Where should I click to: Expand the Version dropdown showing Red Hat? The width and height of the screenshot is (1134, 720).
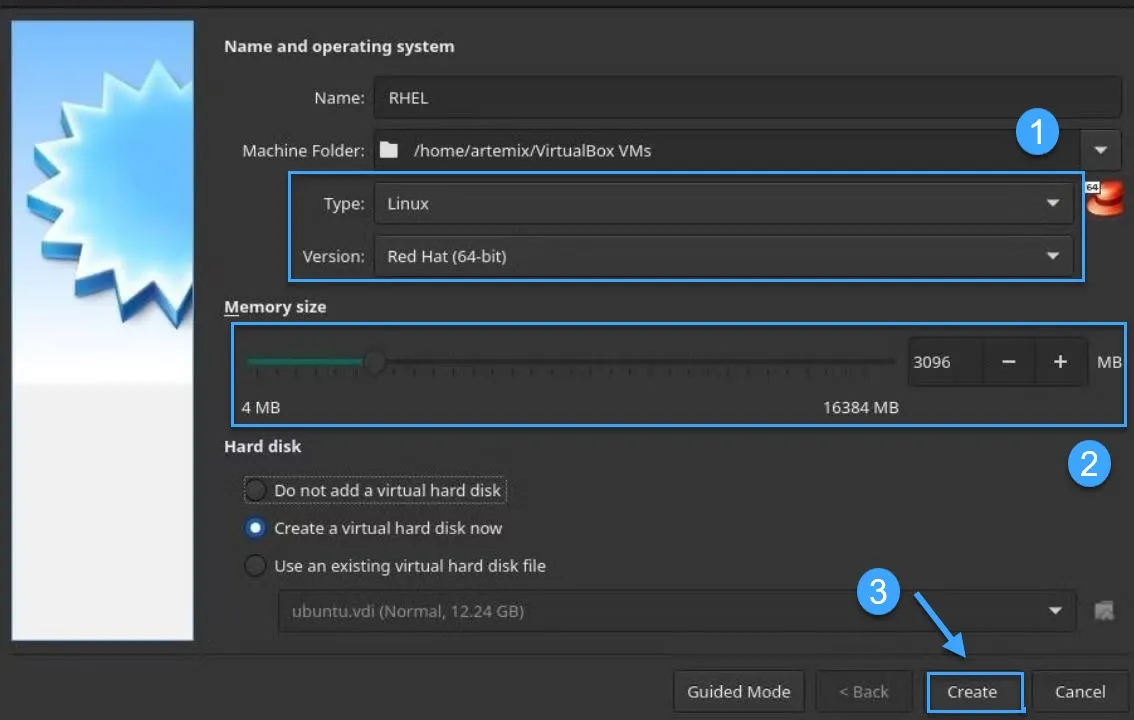(x=723, y=256)
